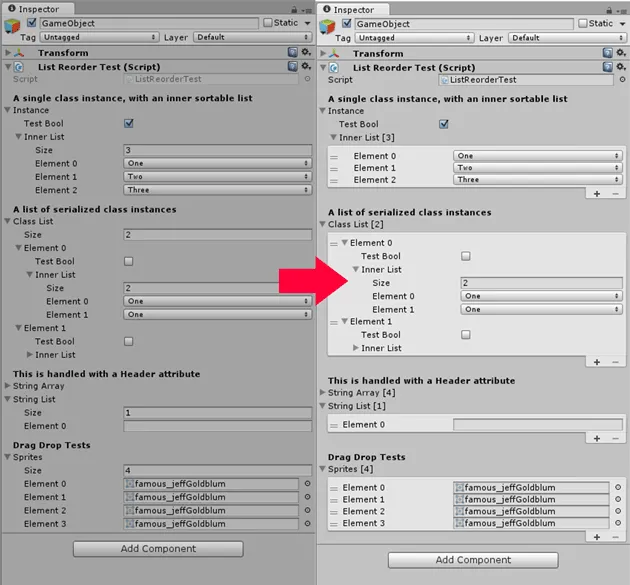
Task: Click GameObject name field in left inspector
Action: point(149,23)
